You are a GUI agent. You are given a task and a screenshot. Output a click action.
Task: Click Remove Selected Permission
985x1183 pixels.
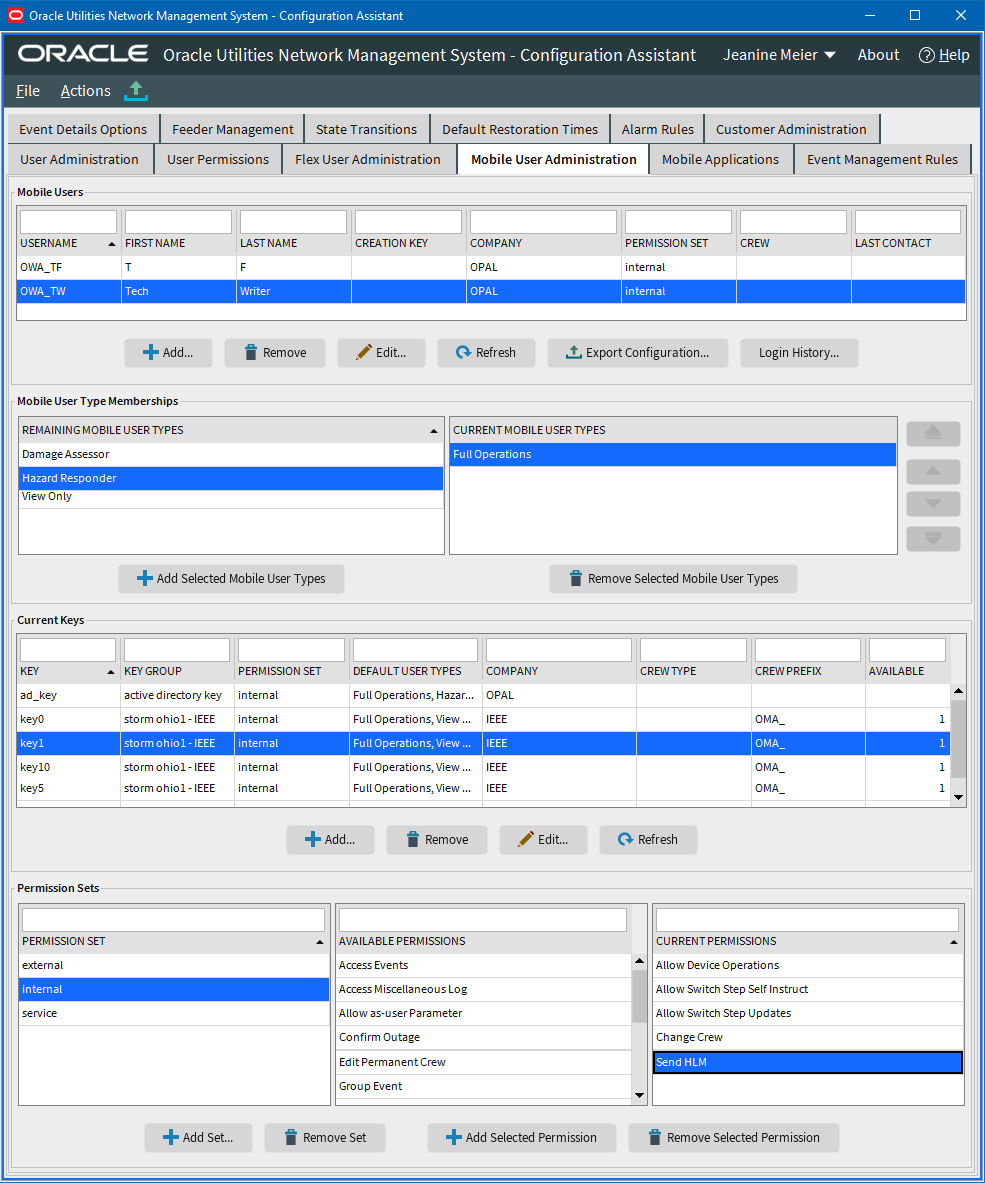pyautogui.click(x=734, y=1138)
